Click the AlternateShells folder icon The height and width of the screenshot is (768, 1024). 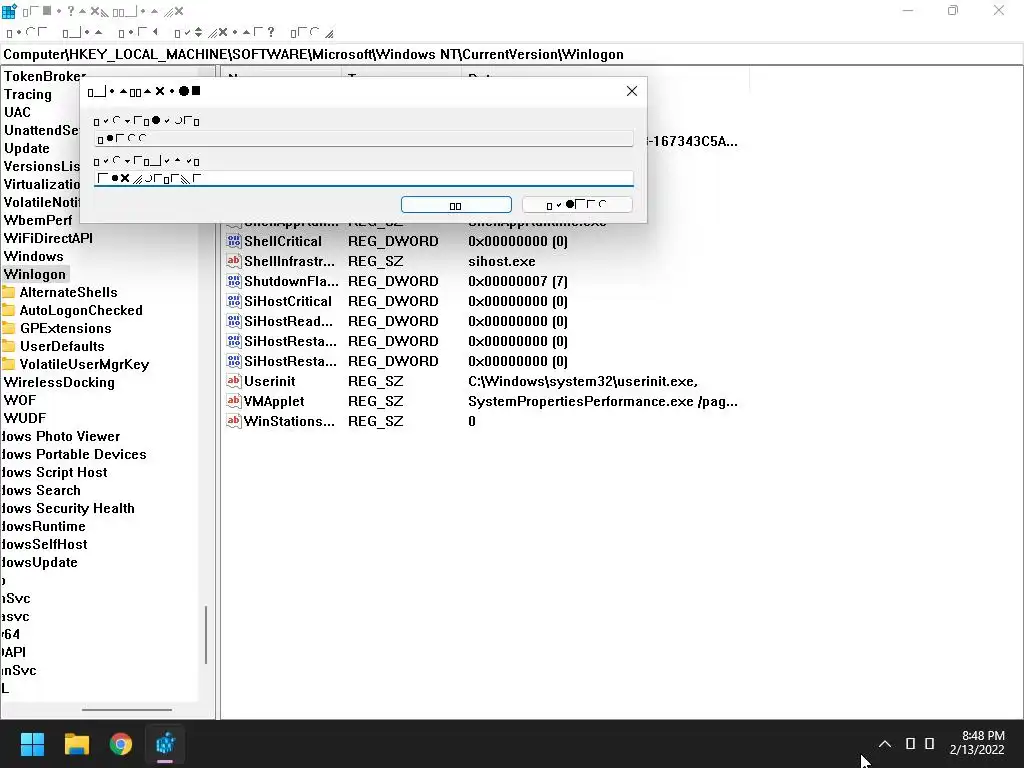tap(8, 292)
